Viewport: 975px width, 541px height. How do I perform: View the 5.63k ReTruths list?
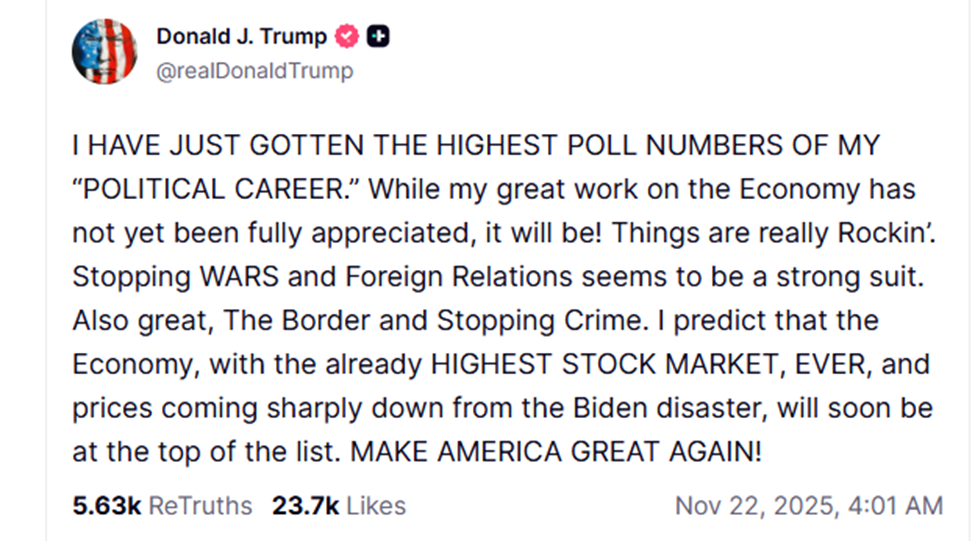coord(162,506)
